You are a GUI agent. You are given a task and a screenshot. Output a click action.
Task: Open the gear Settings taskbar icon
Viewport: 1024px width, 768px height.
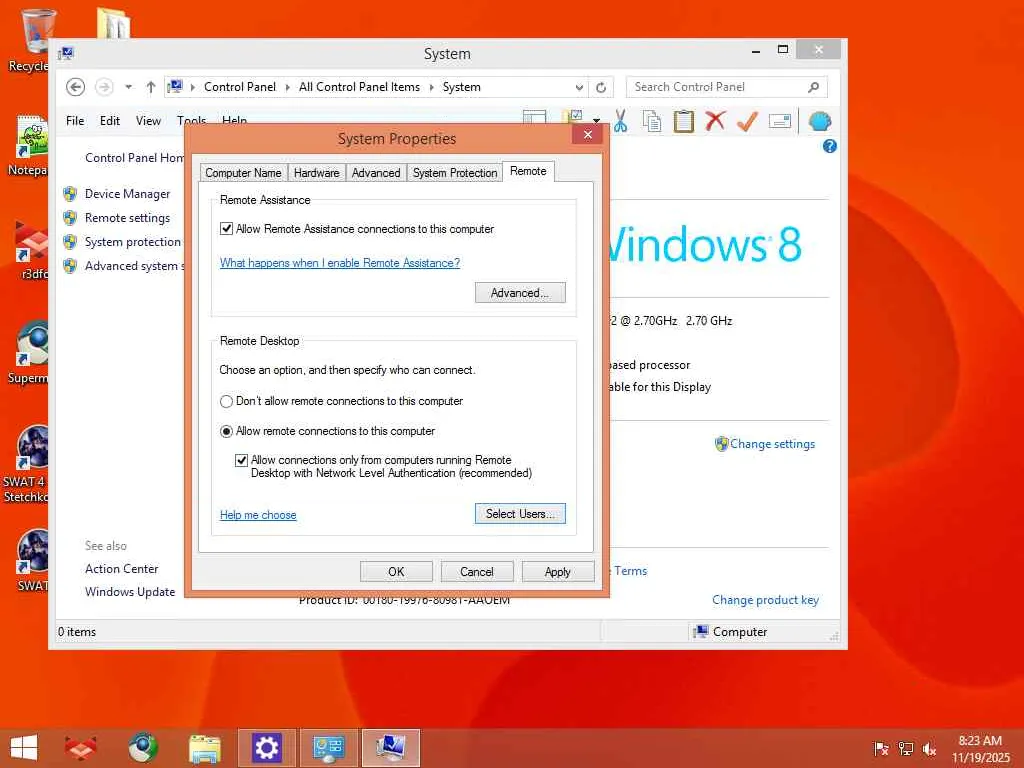tap(266, 748)
